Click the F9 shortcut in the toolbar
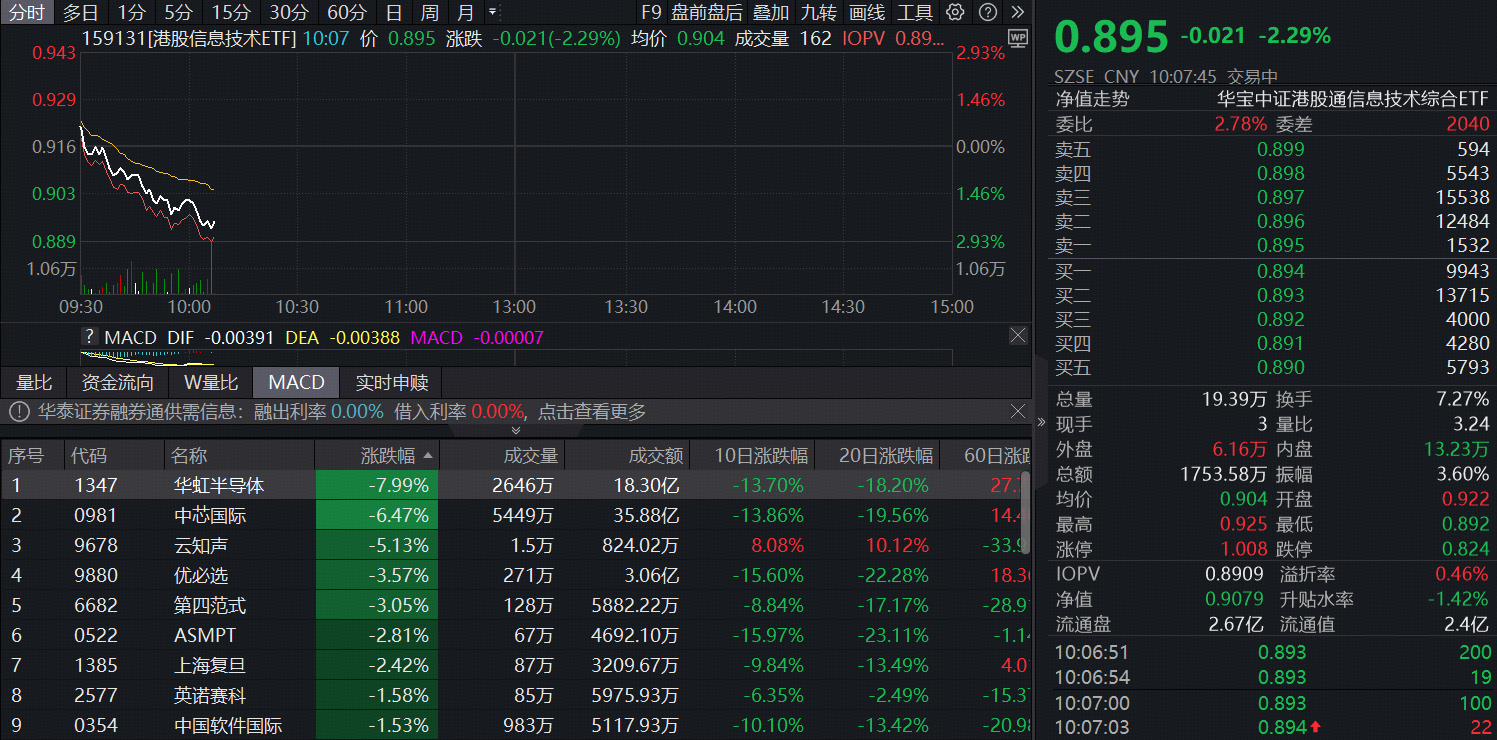This screenshot has width=1497, height=740. 651,14
